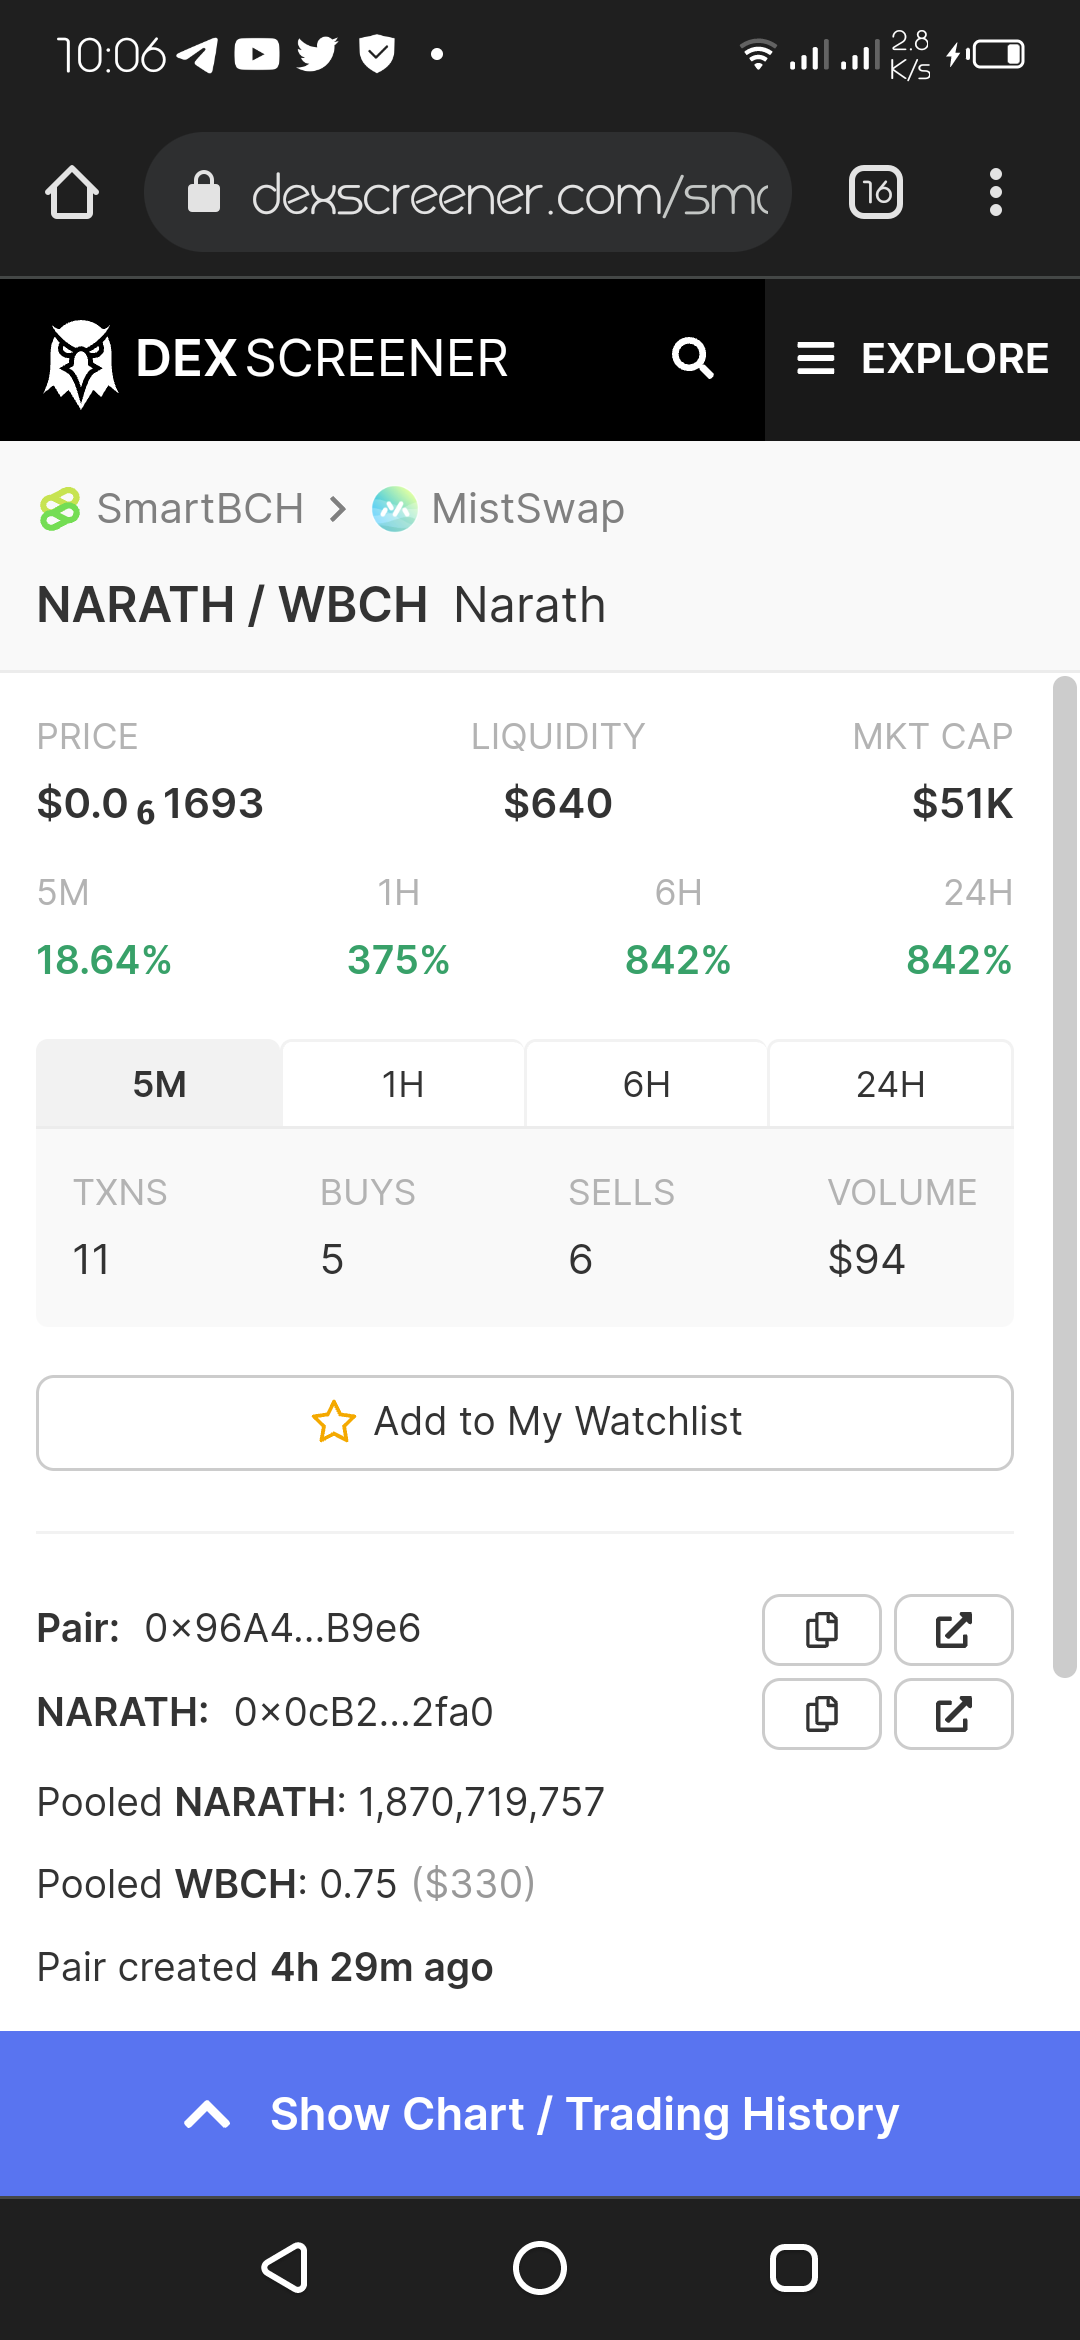
Task: Switch to the 24H transactions tab
Action: point(891,1084)
